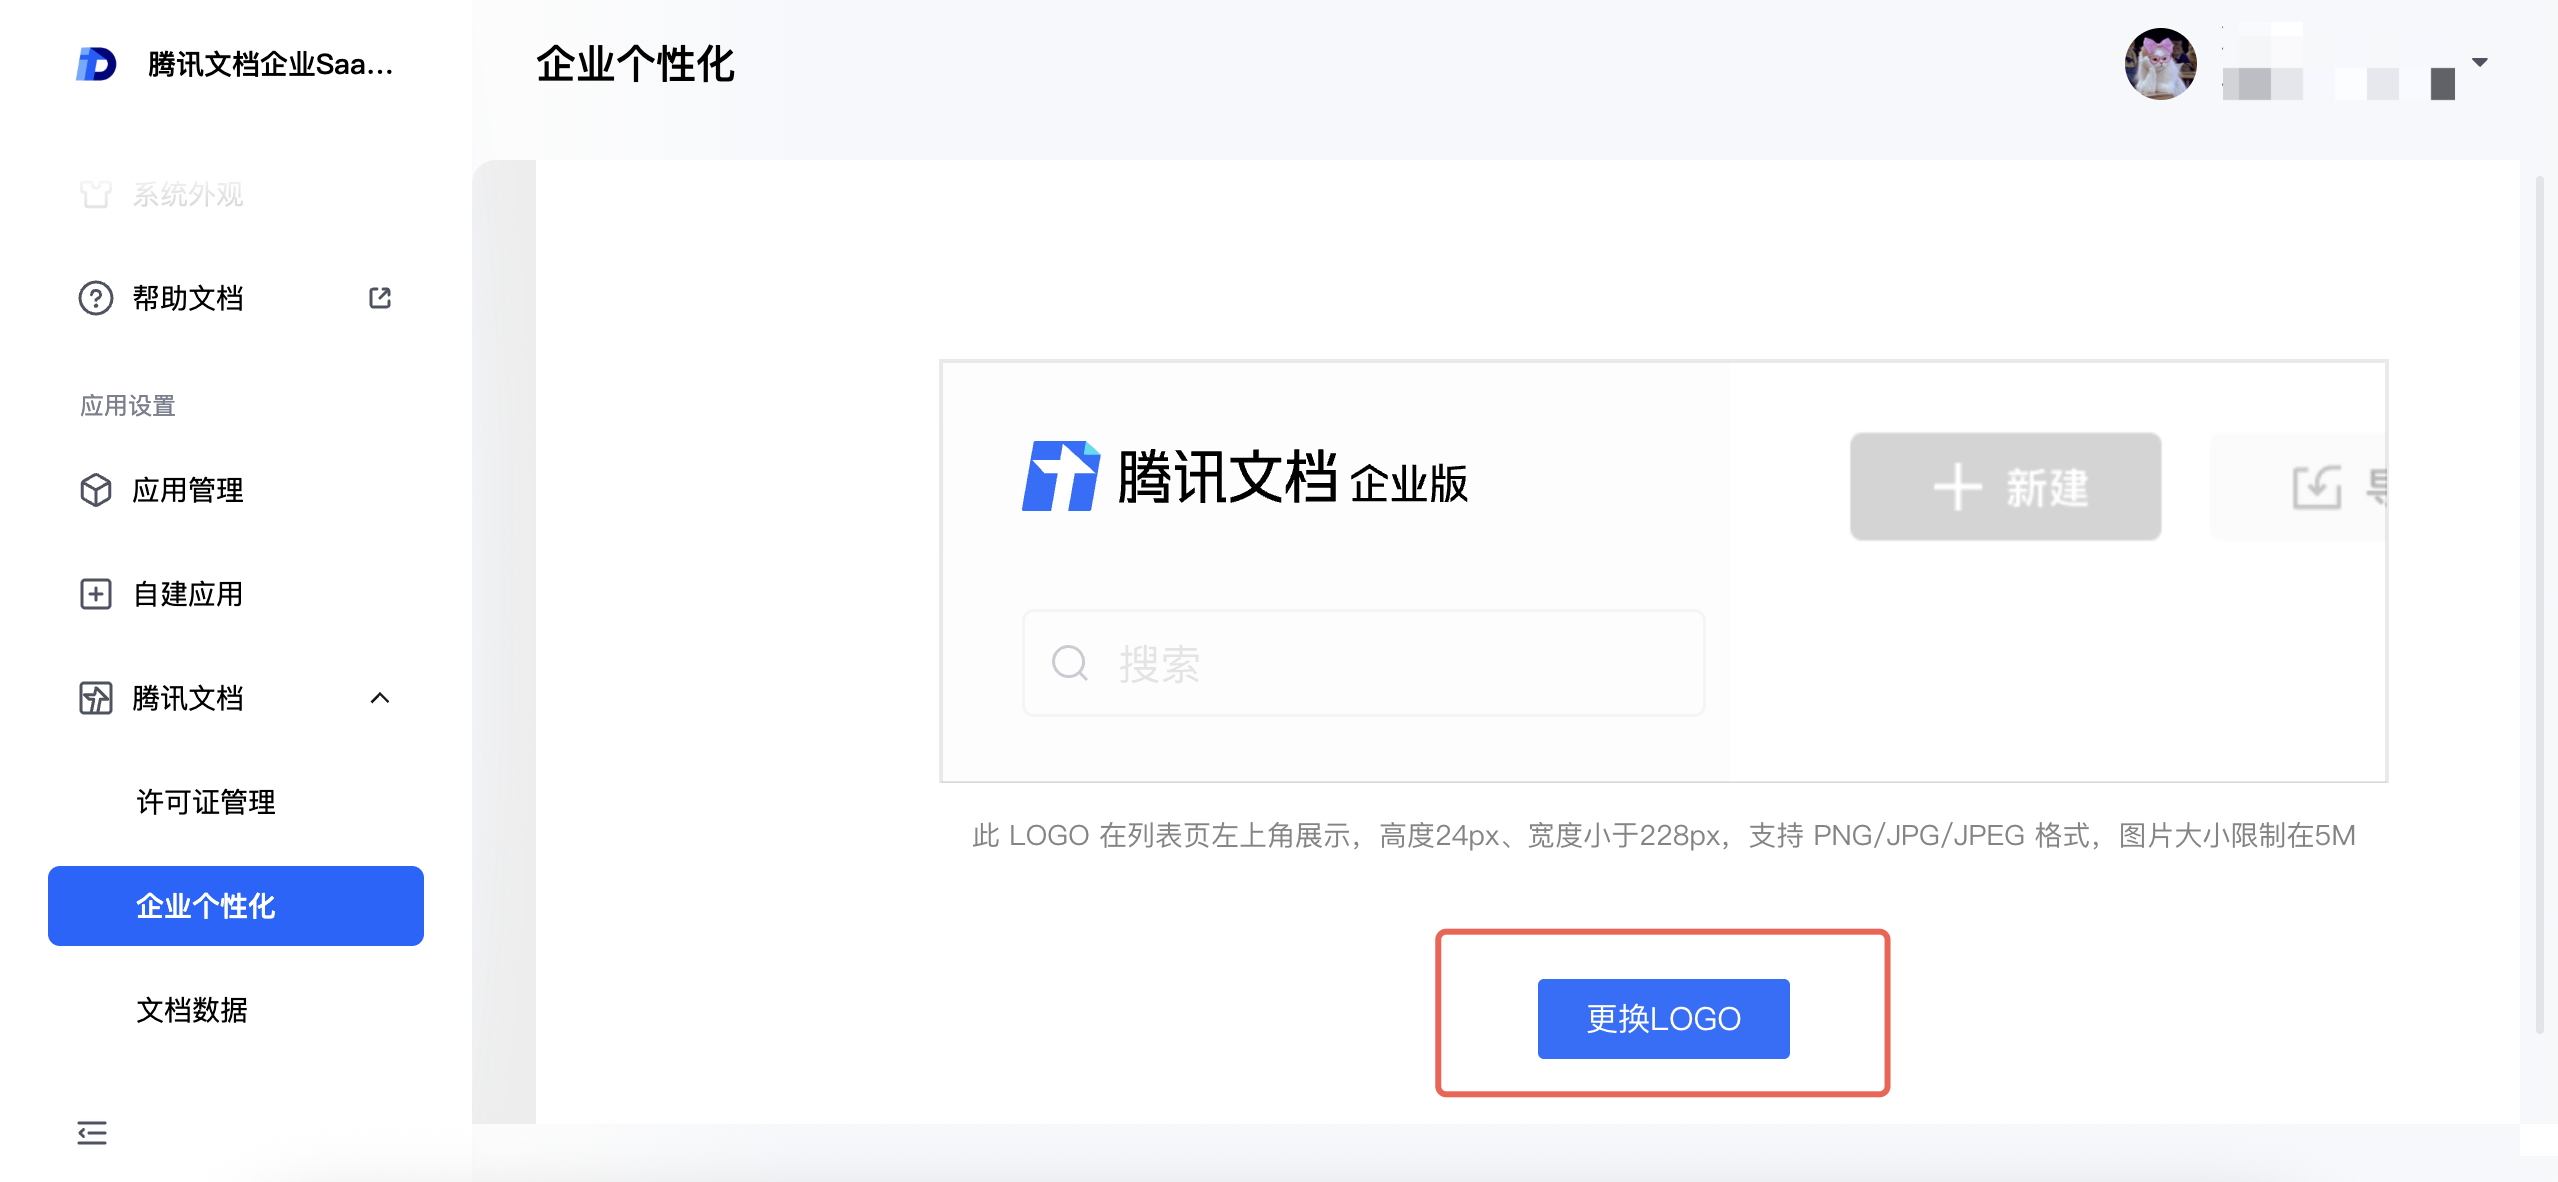The height and width of the screenshot is (1182, 2558).
Task: Click the 腾讯文档 sidebar icon
Action: tap(96, 698)
